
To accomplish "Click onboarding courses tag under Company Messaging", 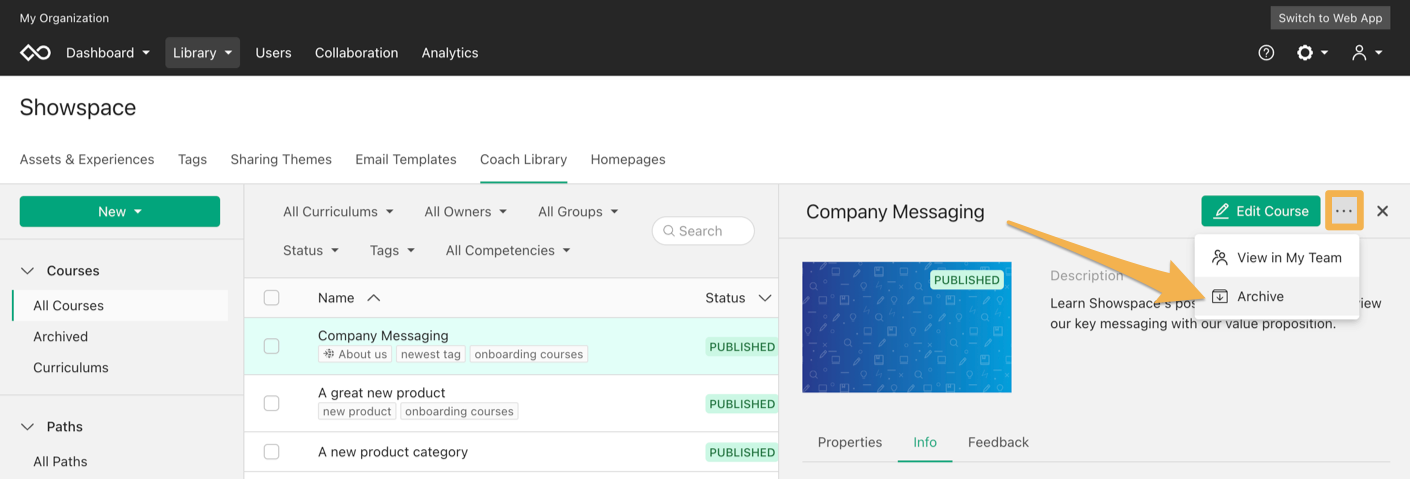I will coord(529,354).
